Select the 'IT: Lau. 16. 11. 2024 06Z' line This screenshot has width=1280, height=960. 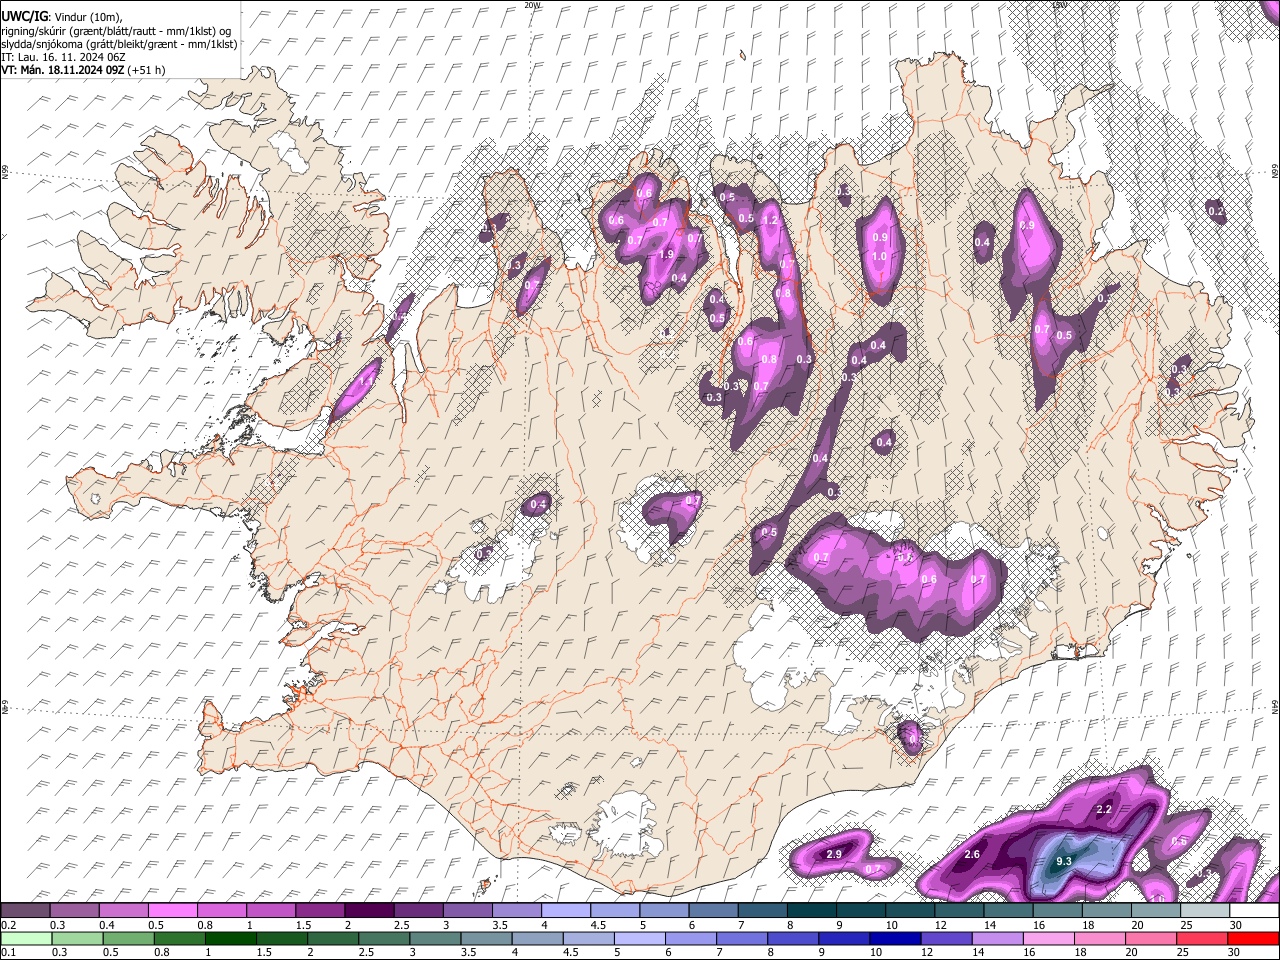[63, 57]
